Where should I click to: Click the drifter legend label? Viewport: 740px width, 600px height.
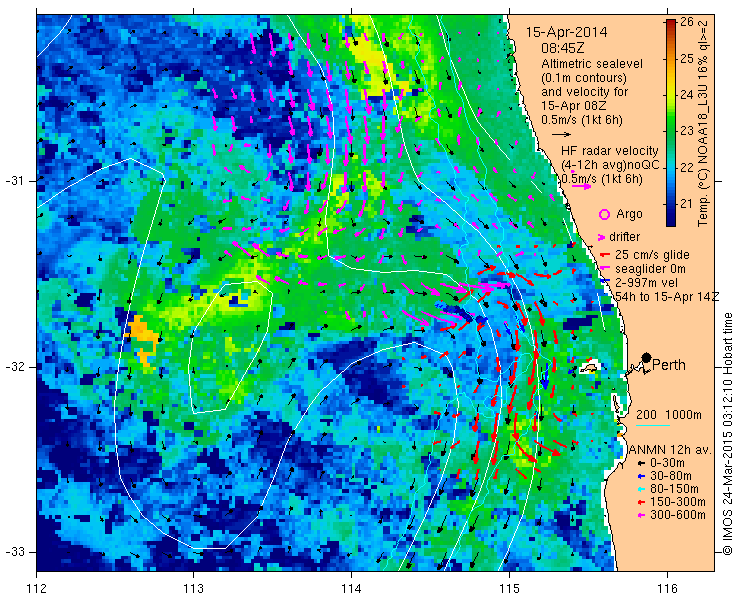pos(624,237)
